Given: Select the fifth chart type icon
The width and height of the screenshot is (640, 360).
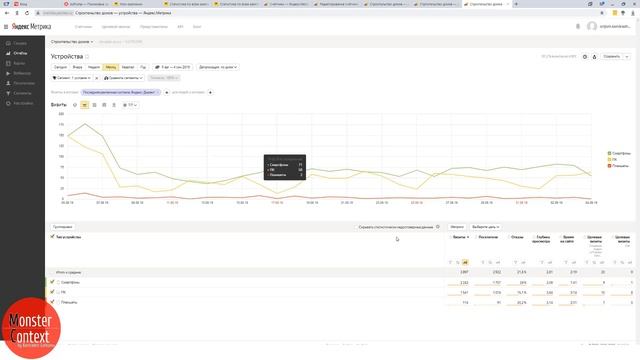Looking at the screenshot, I should point(114,105).
